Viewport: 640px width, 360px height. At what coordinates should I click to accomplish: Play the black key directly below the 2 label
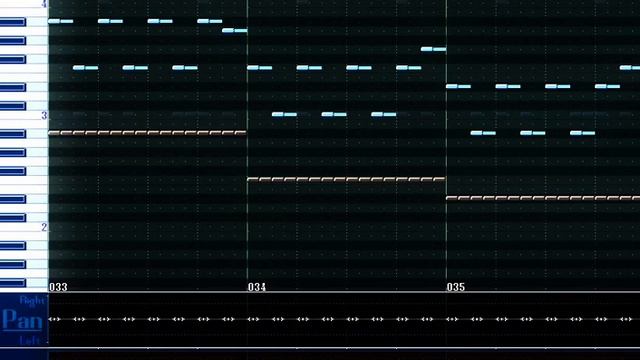(13, 245)
